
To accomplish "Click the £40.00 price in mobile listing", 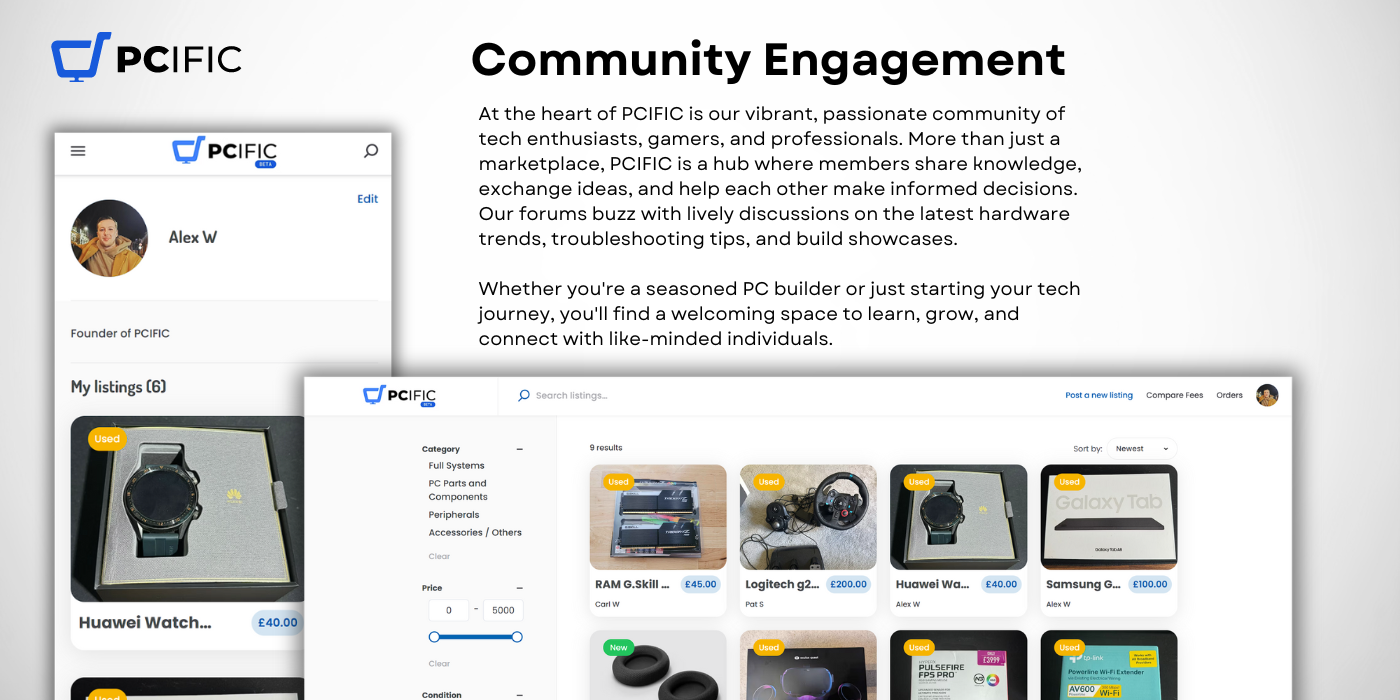I will click(x=277, y=622).
